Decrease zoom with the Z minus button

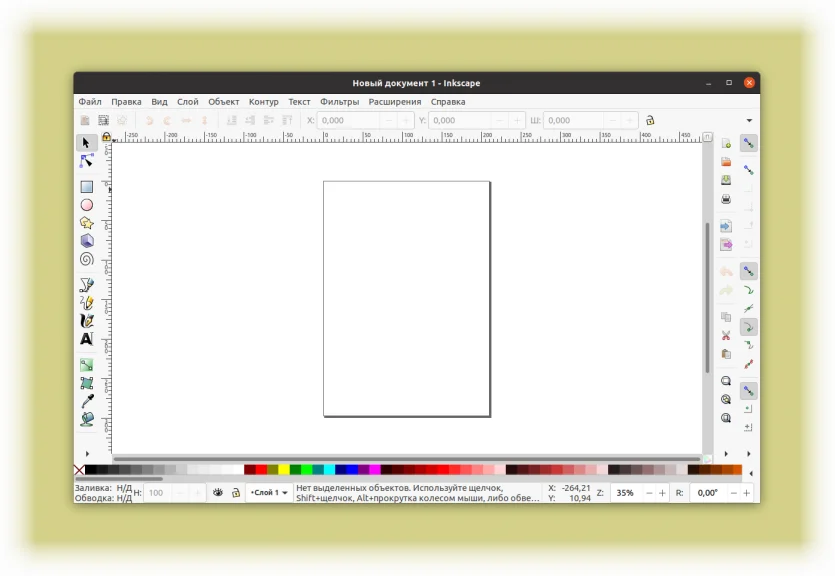pos(649,493)
